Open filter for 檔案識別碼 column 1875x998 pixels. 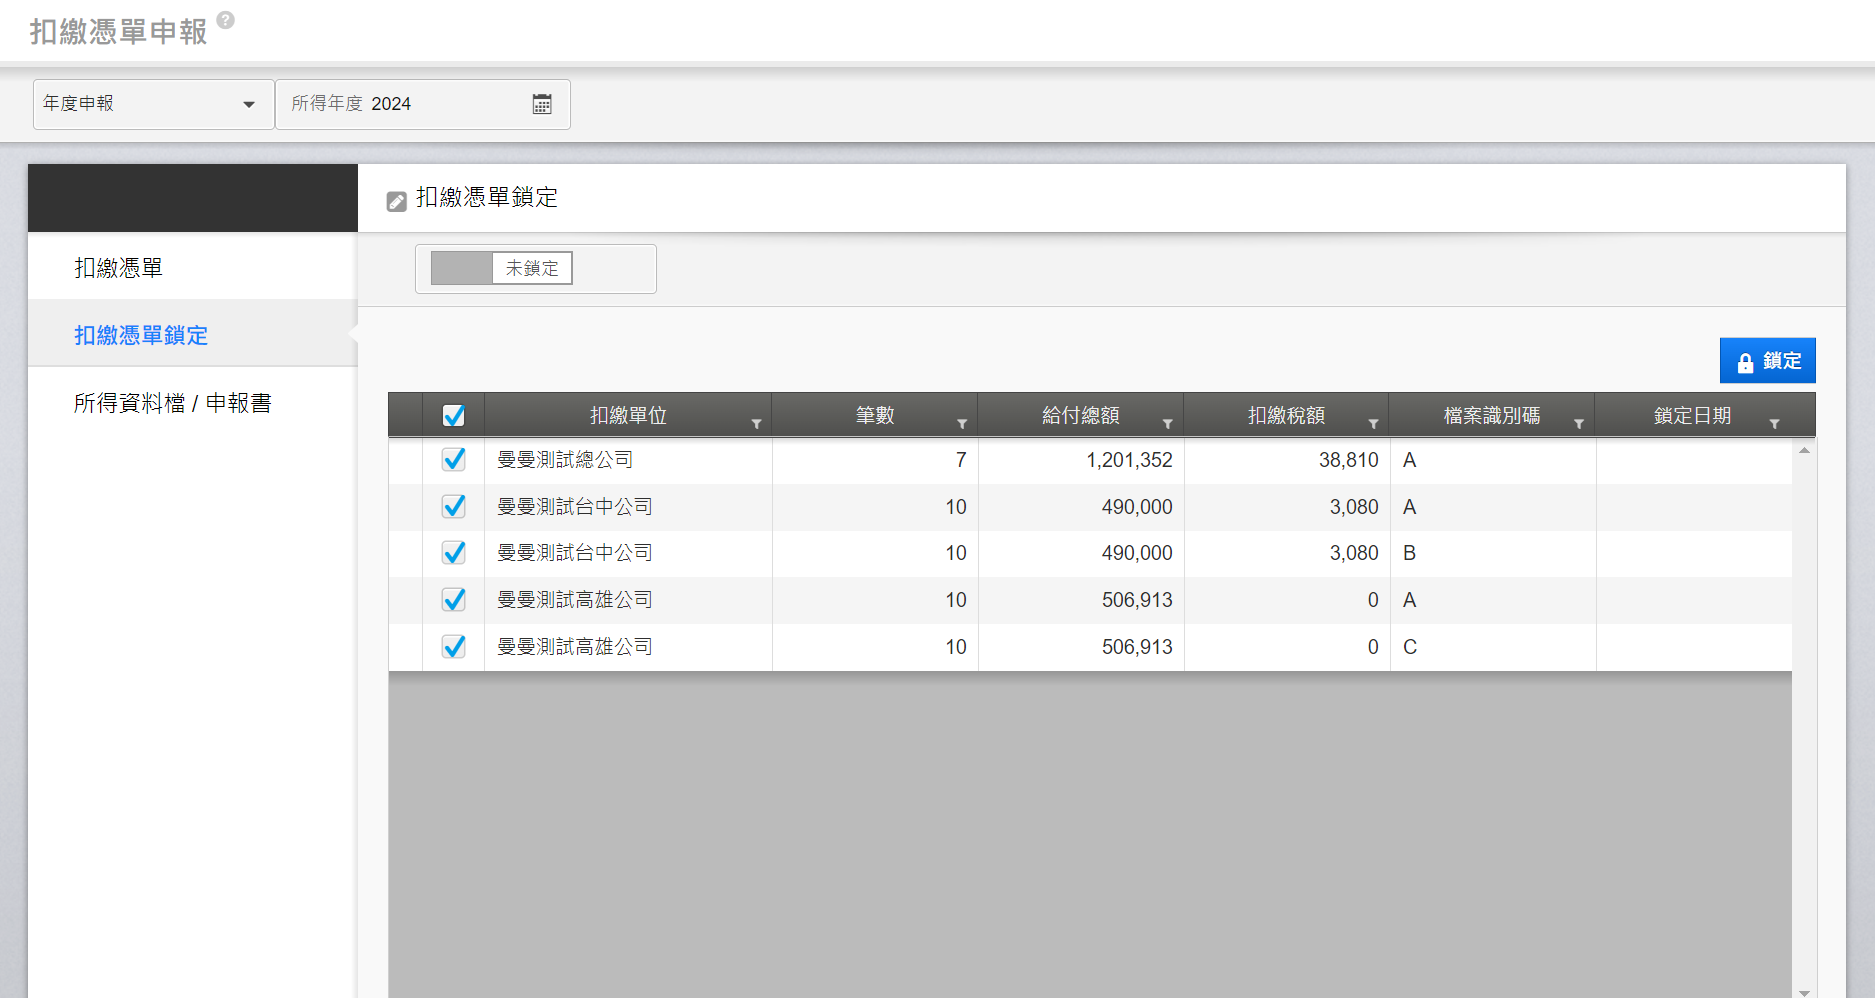[x=1579, y=424]
